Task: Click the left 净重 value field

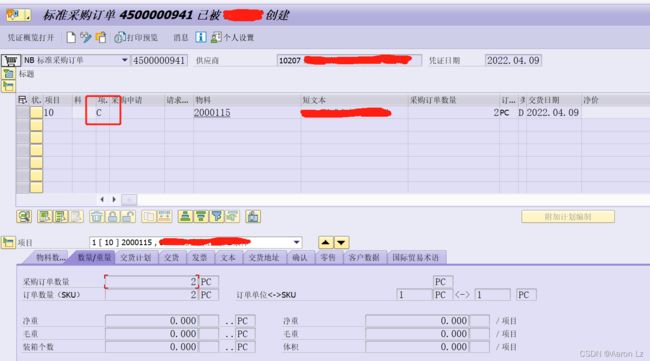Action: click(151, 321)
